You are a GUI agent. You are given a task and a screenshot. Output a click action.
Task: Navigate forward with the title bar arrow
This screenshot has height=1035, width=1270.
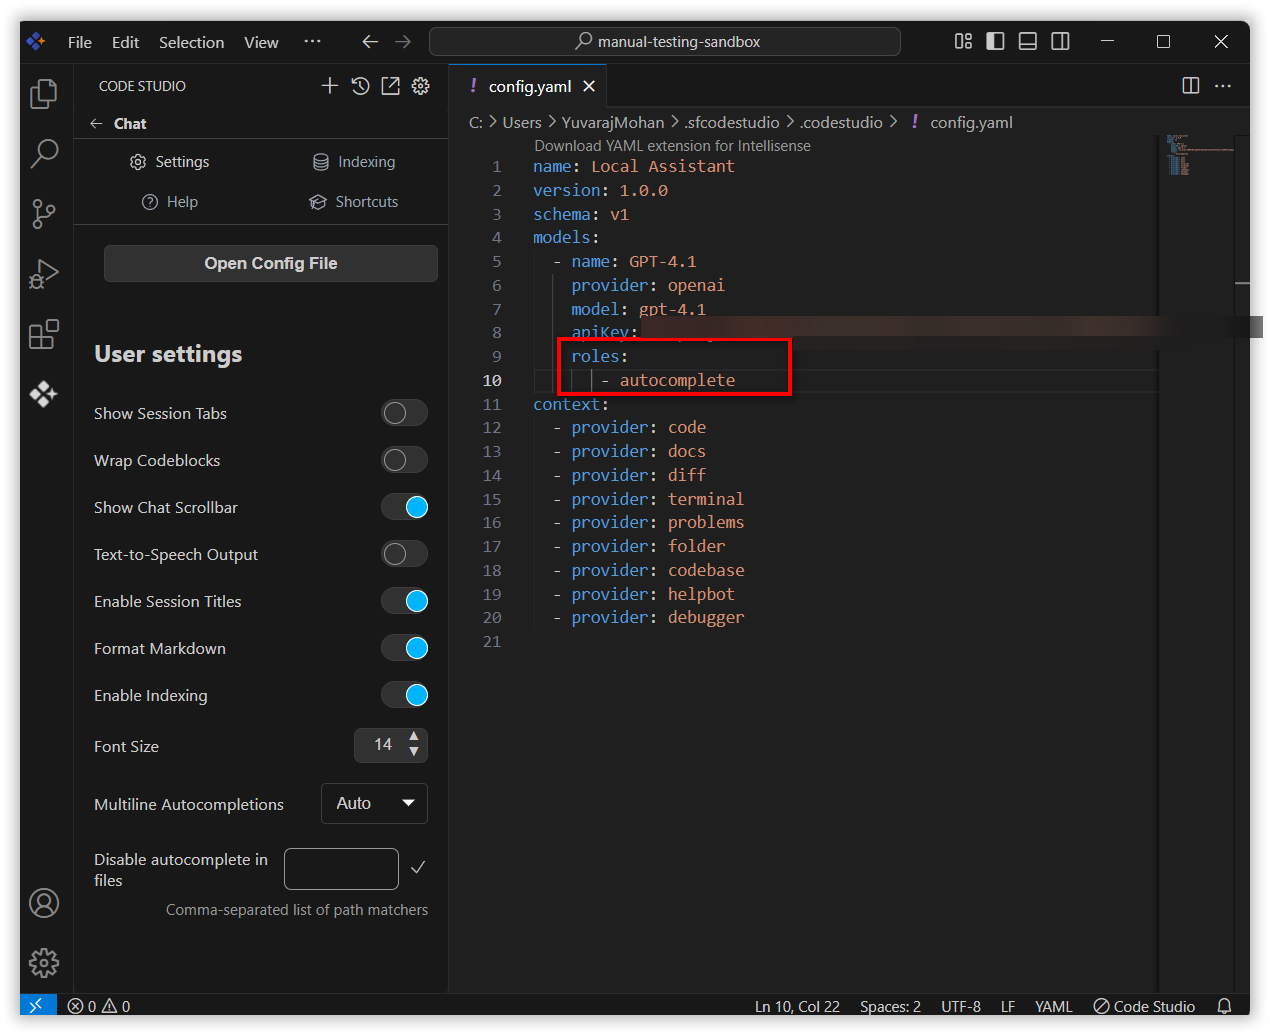pyautogui.click(x=403, y=41)
